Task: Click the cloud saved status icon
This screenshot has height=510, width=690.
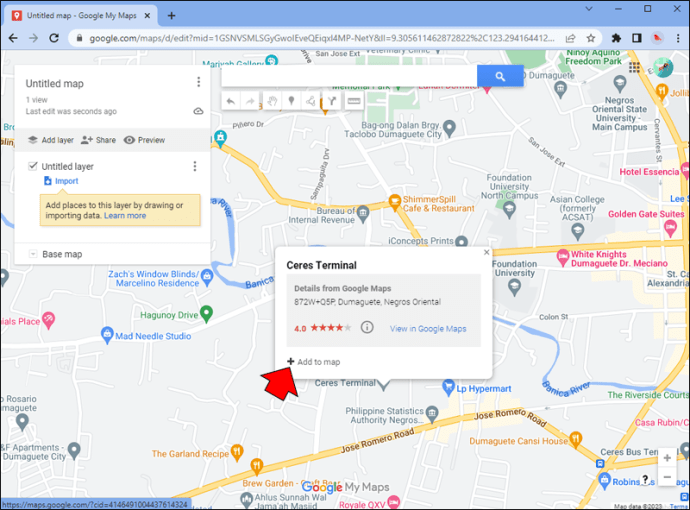Action: (x=198, y=111)
